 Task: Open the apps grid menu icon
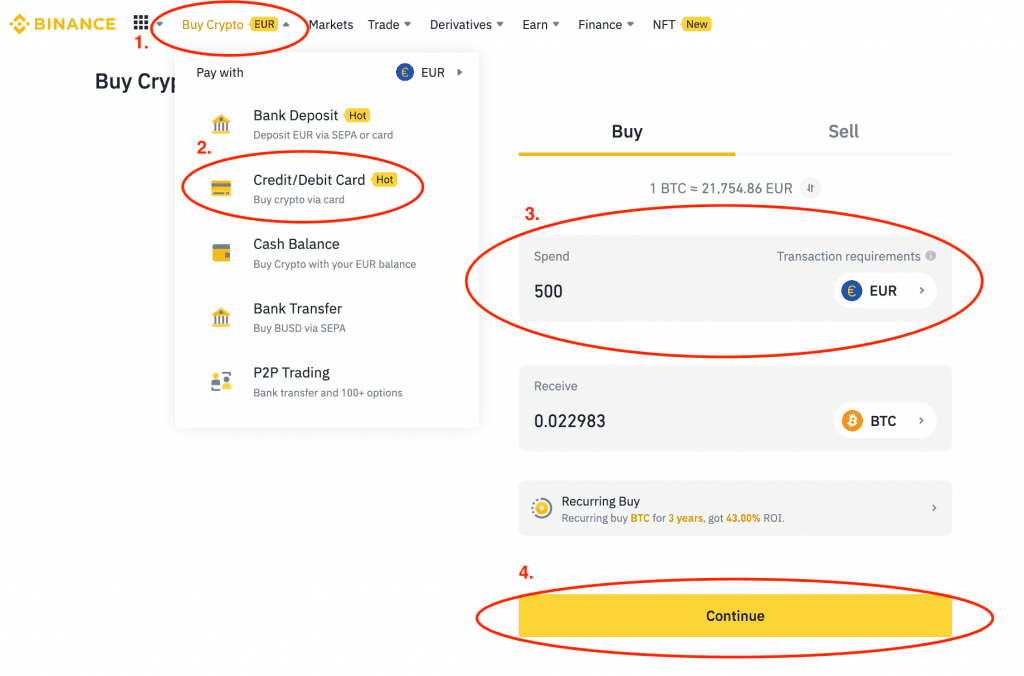tap(141, 23)
